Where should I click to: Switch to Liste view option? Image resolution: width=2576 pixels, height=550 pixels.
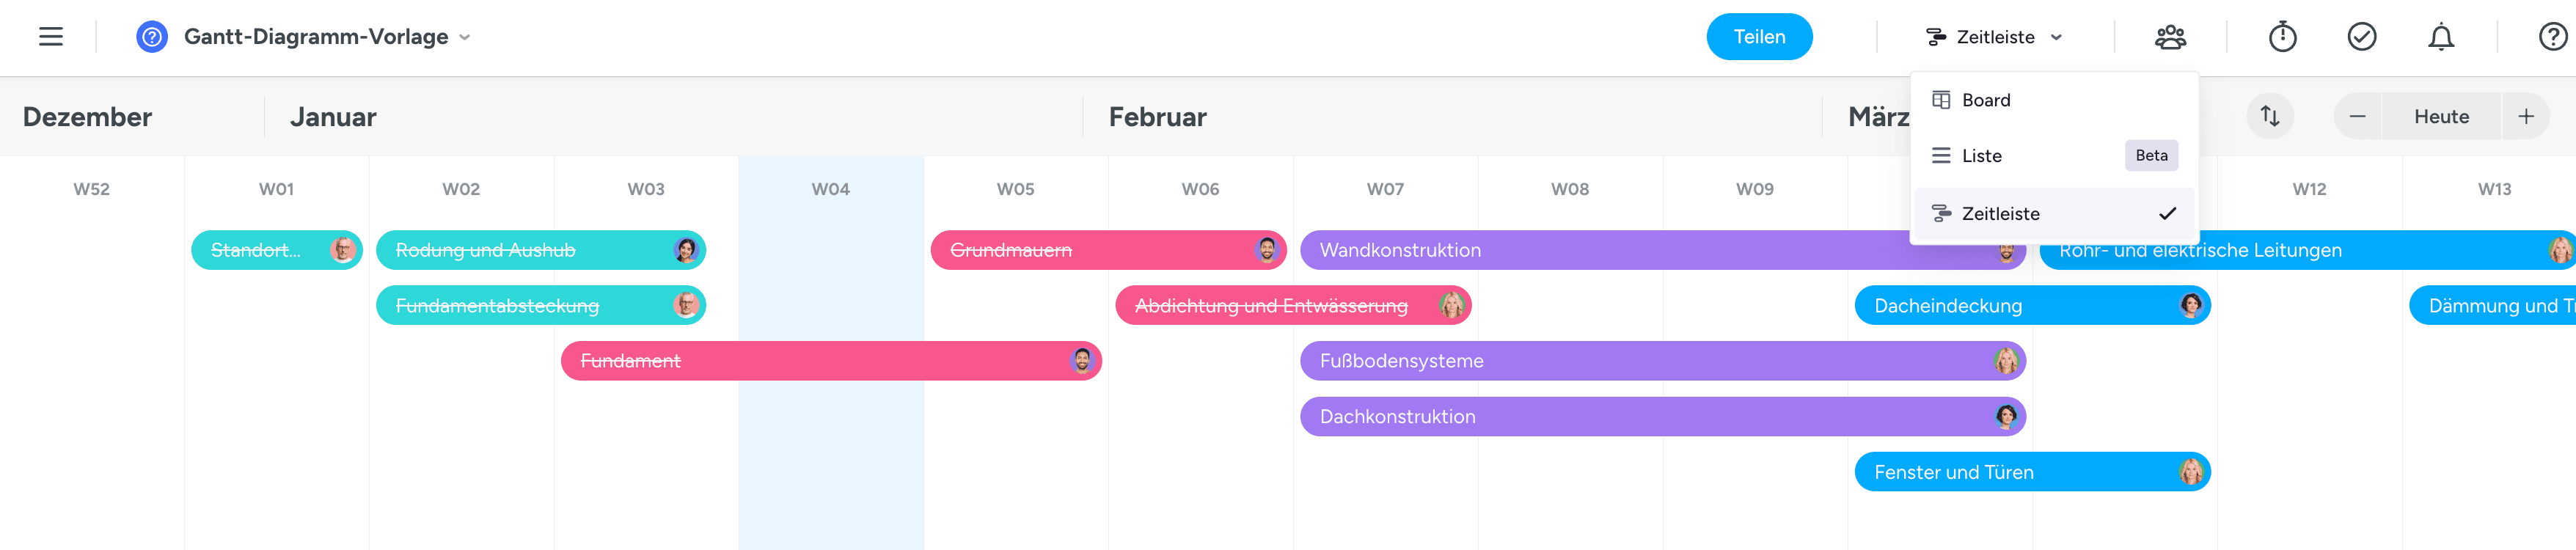[1982, 156]
